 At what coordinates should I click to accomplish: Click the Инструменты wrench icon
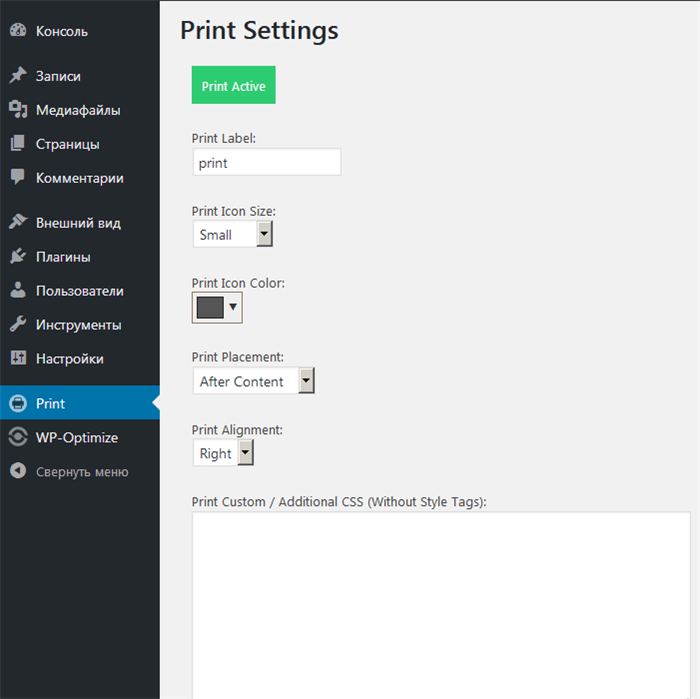click(x=18, y=324)
